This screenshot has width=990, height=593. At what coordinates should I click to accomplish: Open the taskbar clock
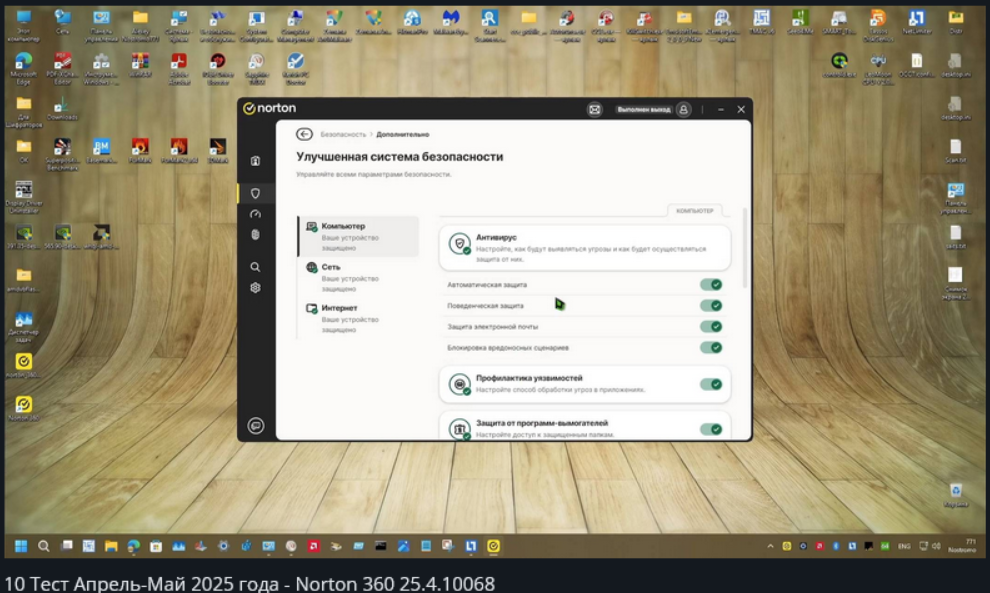pyautogui.click(x=963, y=546)
